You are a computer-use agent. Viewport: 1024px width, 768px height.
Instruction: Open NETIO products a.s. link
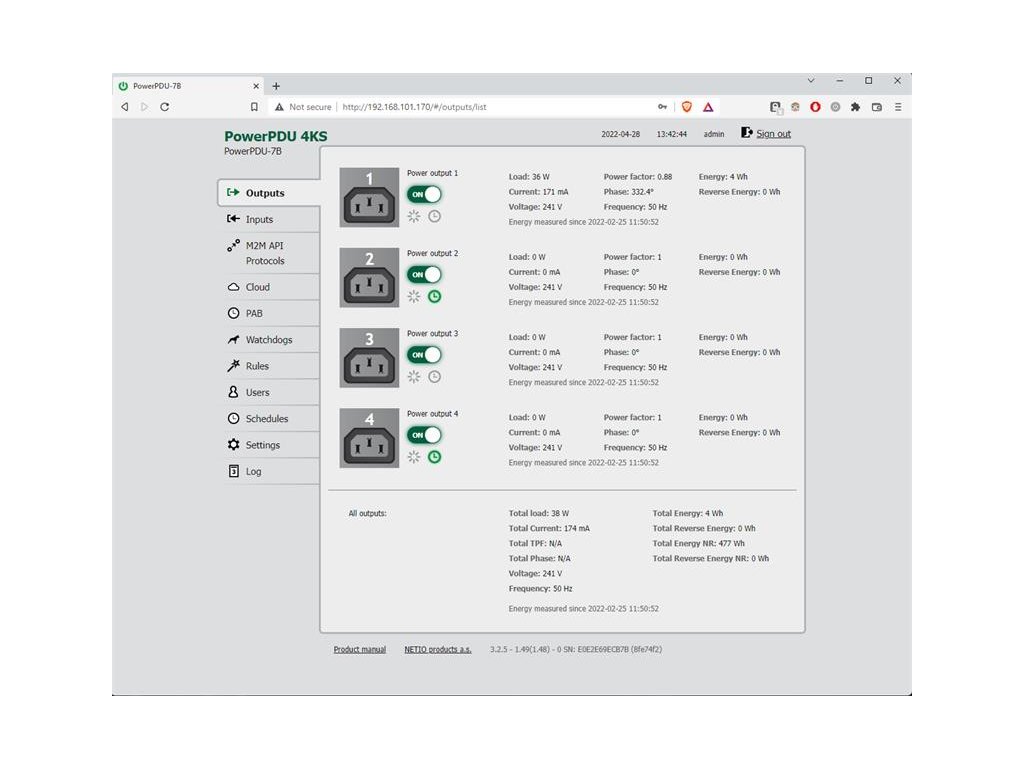click(438, 649)
